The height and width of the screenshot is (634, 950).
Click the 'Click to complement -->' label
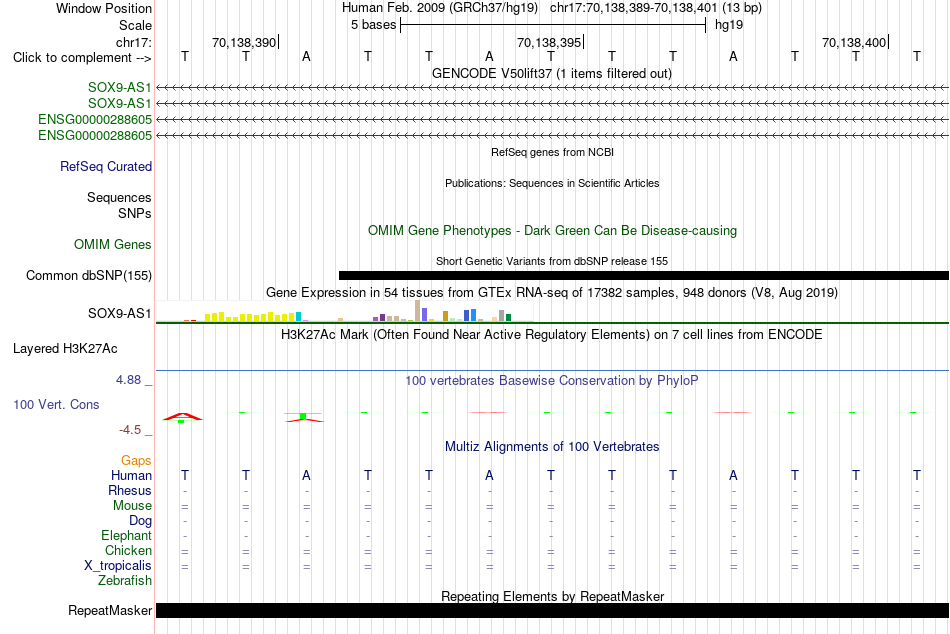(x=82, y=58)
